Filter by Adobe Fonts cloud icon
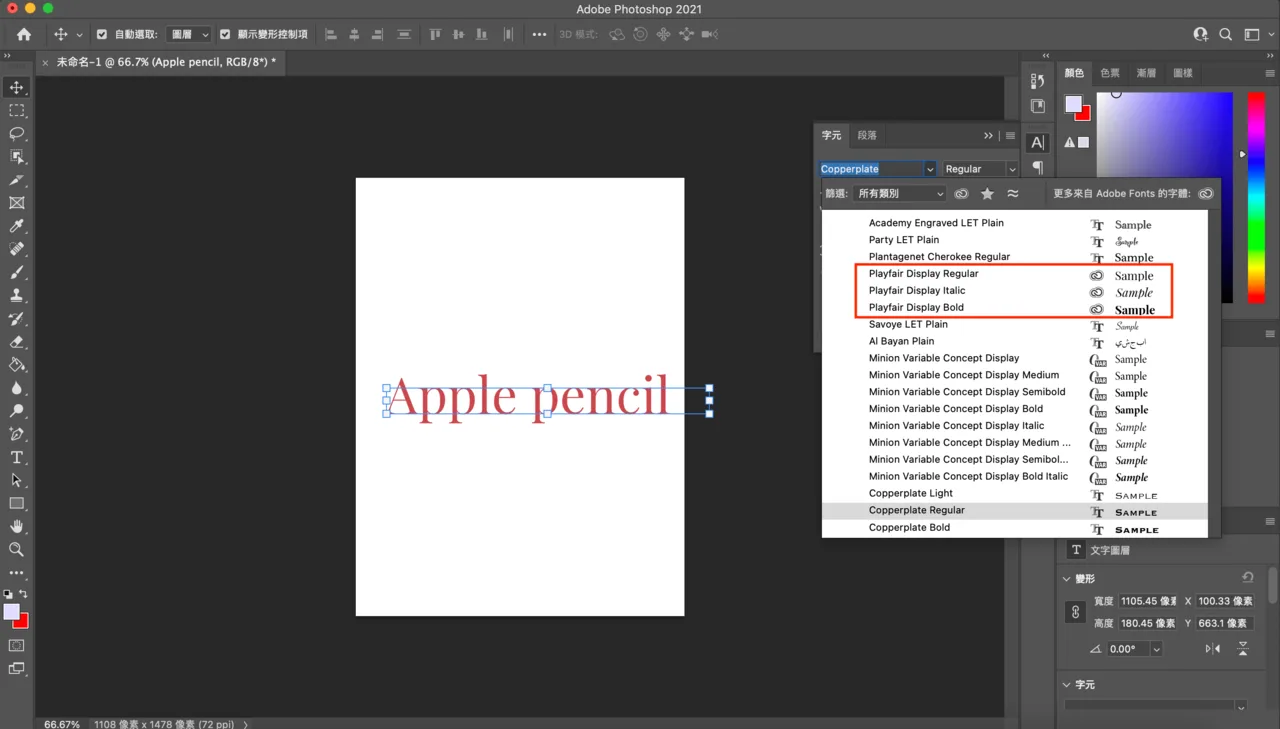 coord(961,194)
